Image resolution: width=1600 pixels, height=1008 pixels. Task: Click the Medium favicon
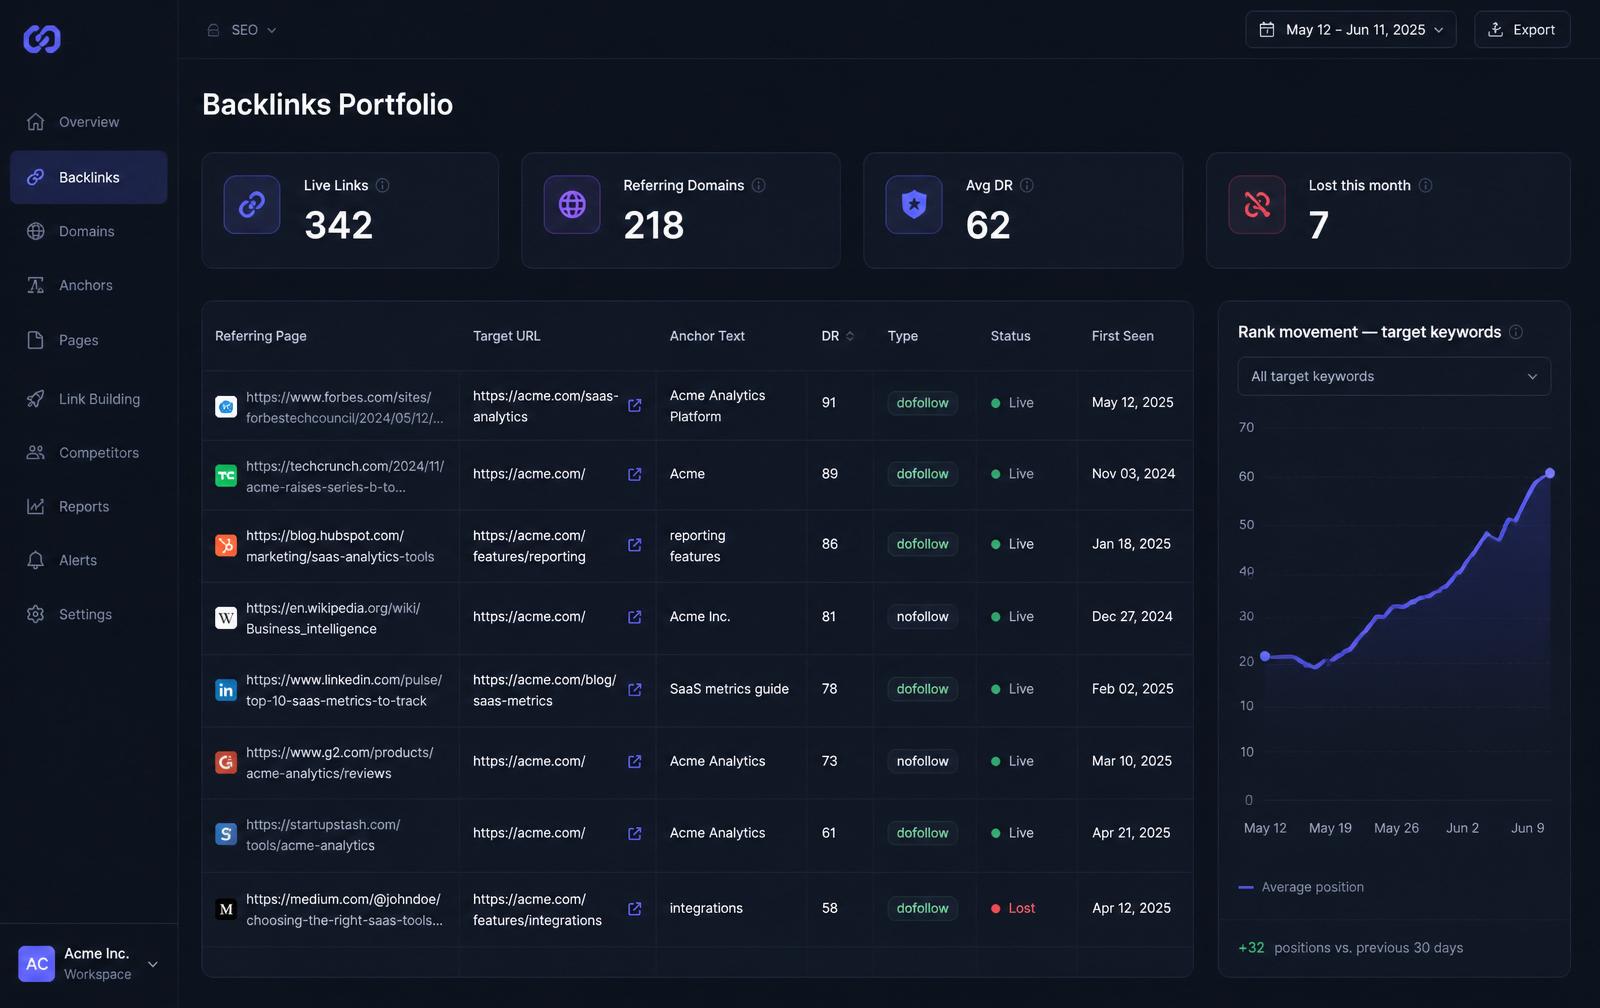point(226,909)
